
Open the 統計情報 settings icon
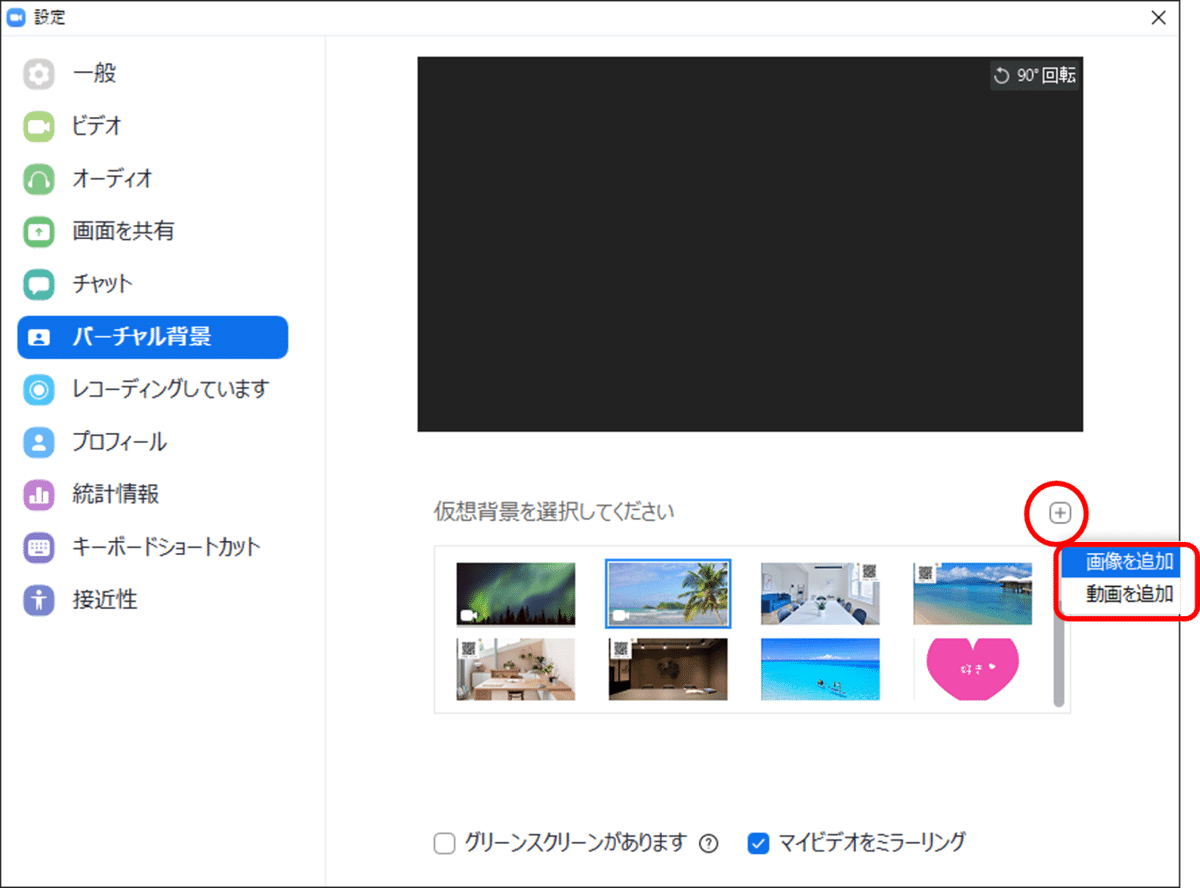click(38, 494)
